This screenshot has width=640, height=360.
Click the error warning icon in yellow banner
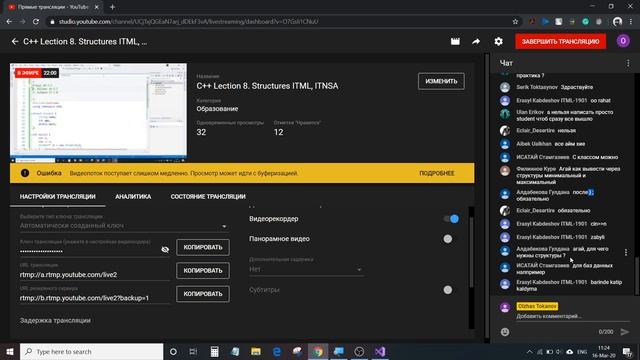[x=25, y=173]
